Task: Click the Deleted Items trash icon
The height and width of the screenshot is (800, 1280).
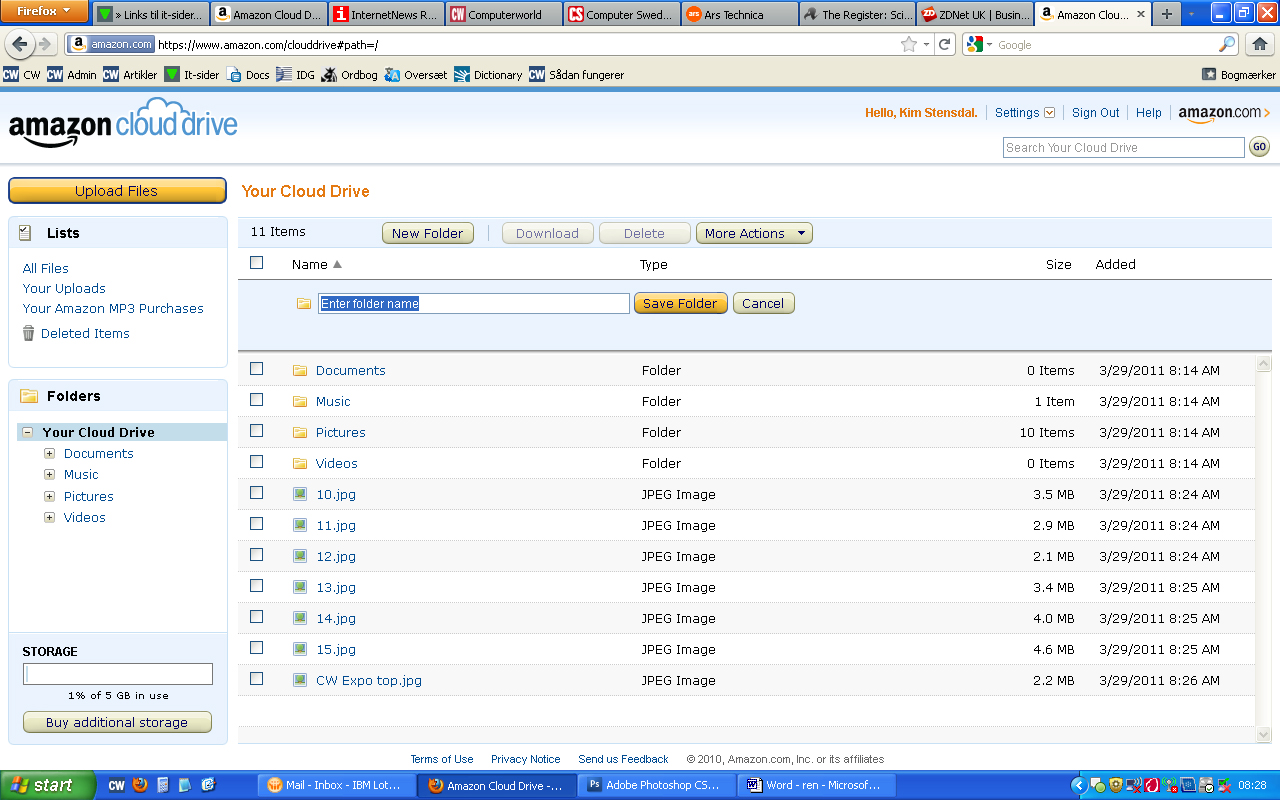Action: 29,333
